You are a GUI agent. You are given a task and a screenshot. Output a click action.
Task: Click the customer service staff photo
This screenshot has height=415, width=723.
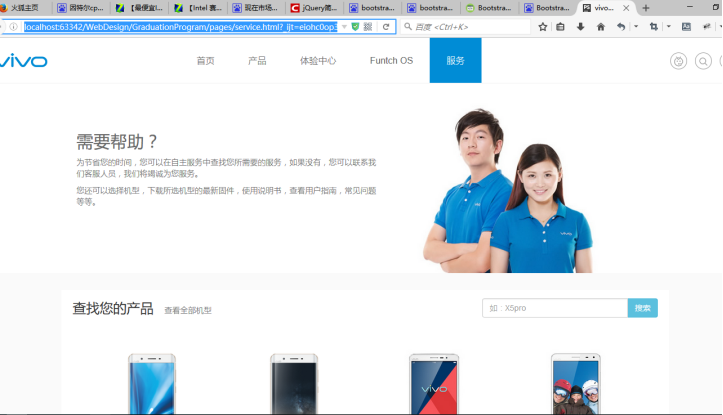[x=508, y=190]
